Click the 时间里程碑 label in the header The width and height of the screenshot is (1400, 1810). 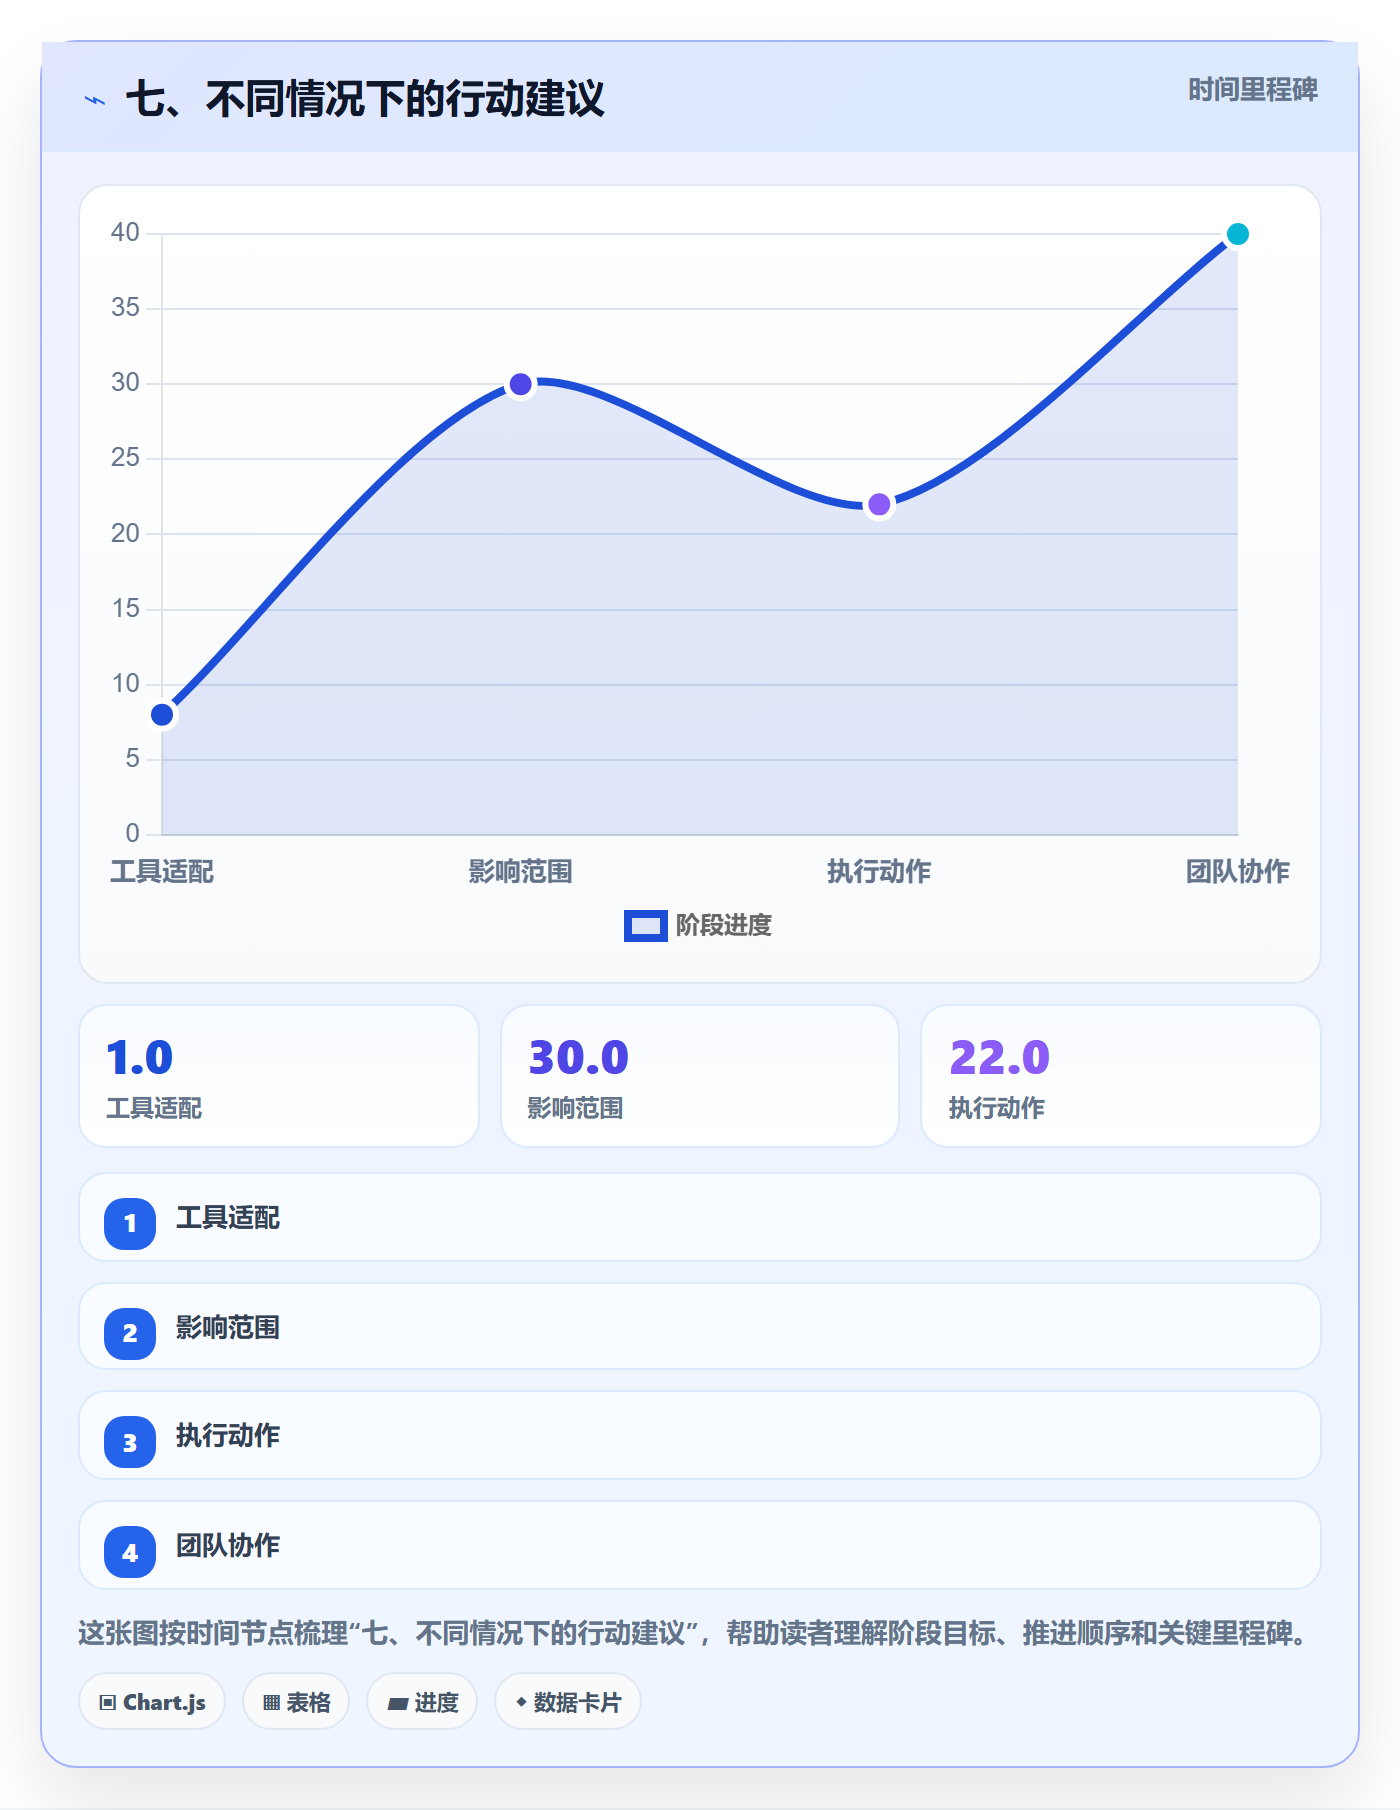[x=1253, y=90]
